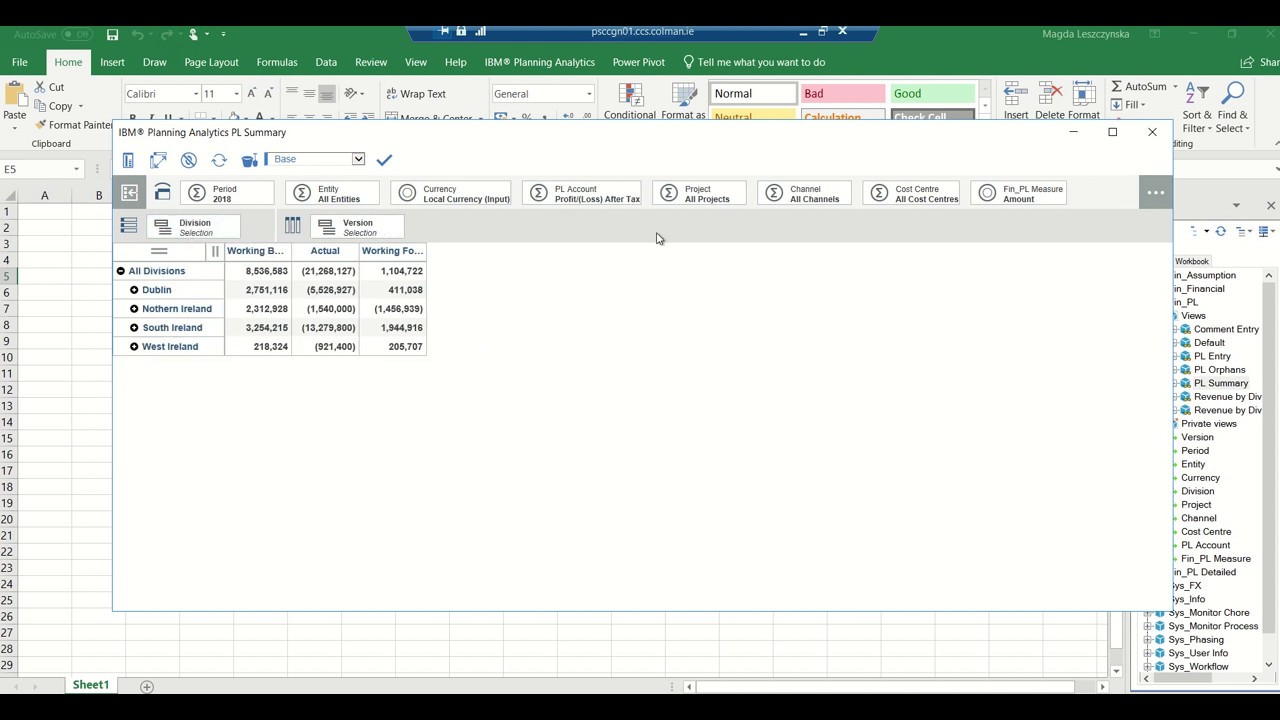Viewport: 1280px width, 720px height.
Task: Open the PL Account dimension selector
Action: click(582, 193)
